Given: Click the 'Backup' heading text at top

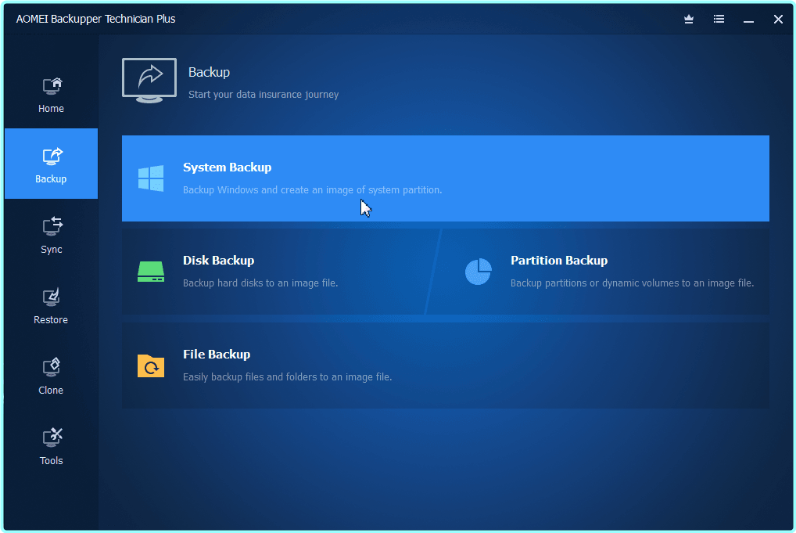Looking at the screenshot, I should tap(209, 73).
